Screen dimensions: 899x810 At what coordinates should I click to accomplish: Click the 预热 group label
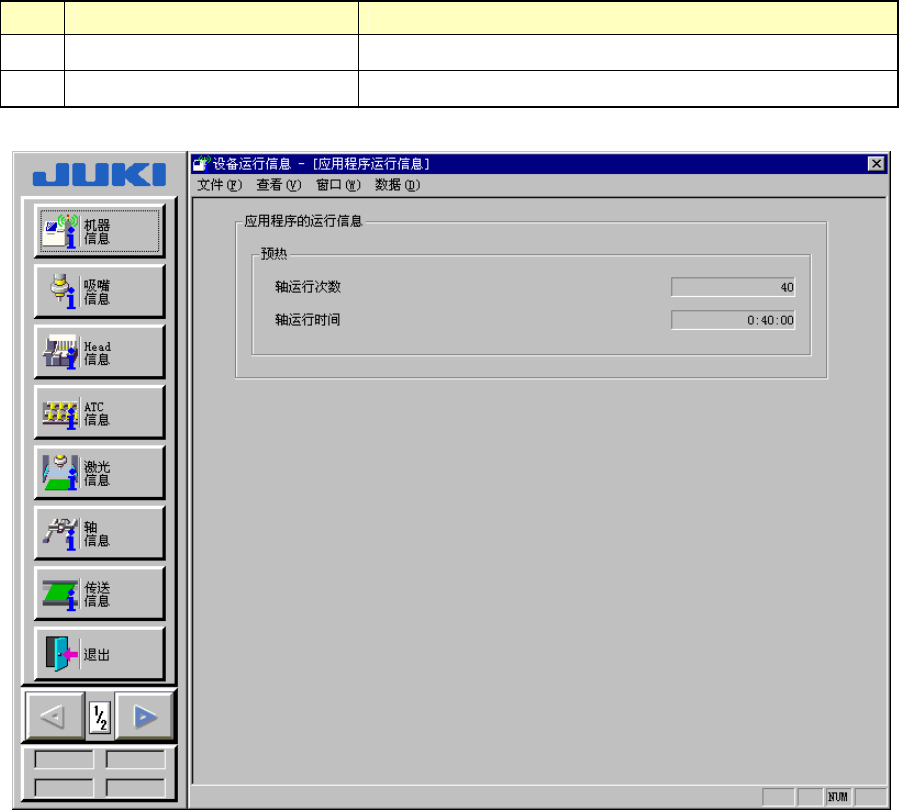274,253
